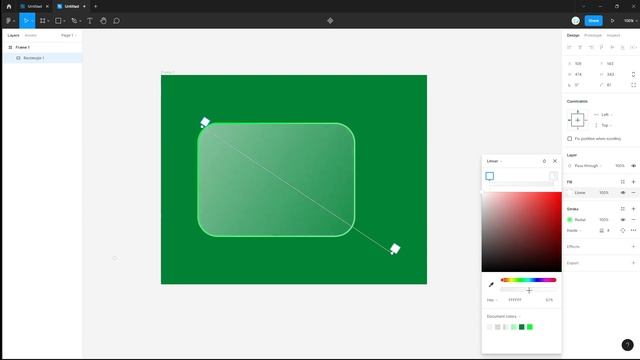
Task: Open the stroke position Inside dropdown
Action: [x=574, y=231]
